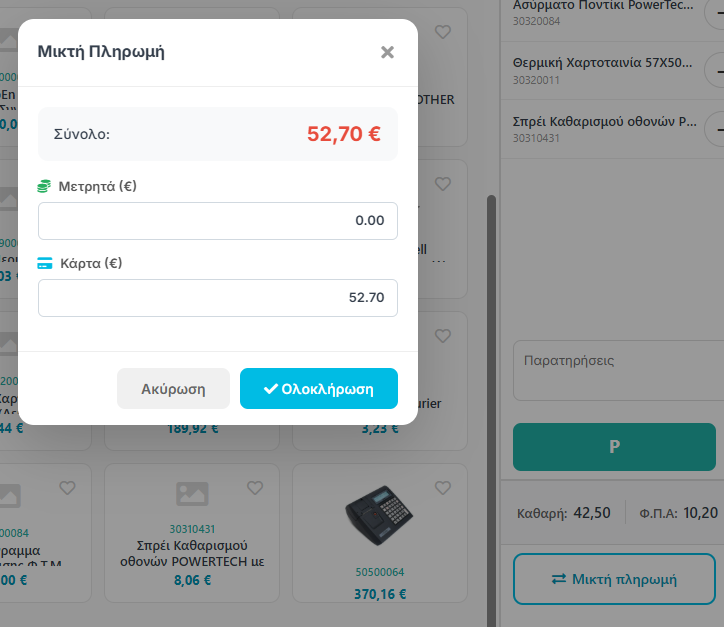This screenshot has height=627, width=724.
Task: Close the Μικτή Πληρωμή dialog with X
Action: (x=387, y=52)
